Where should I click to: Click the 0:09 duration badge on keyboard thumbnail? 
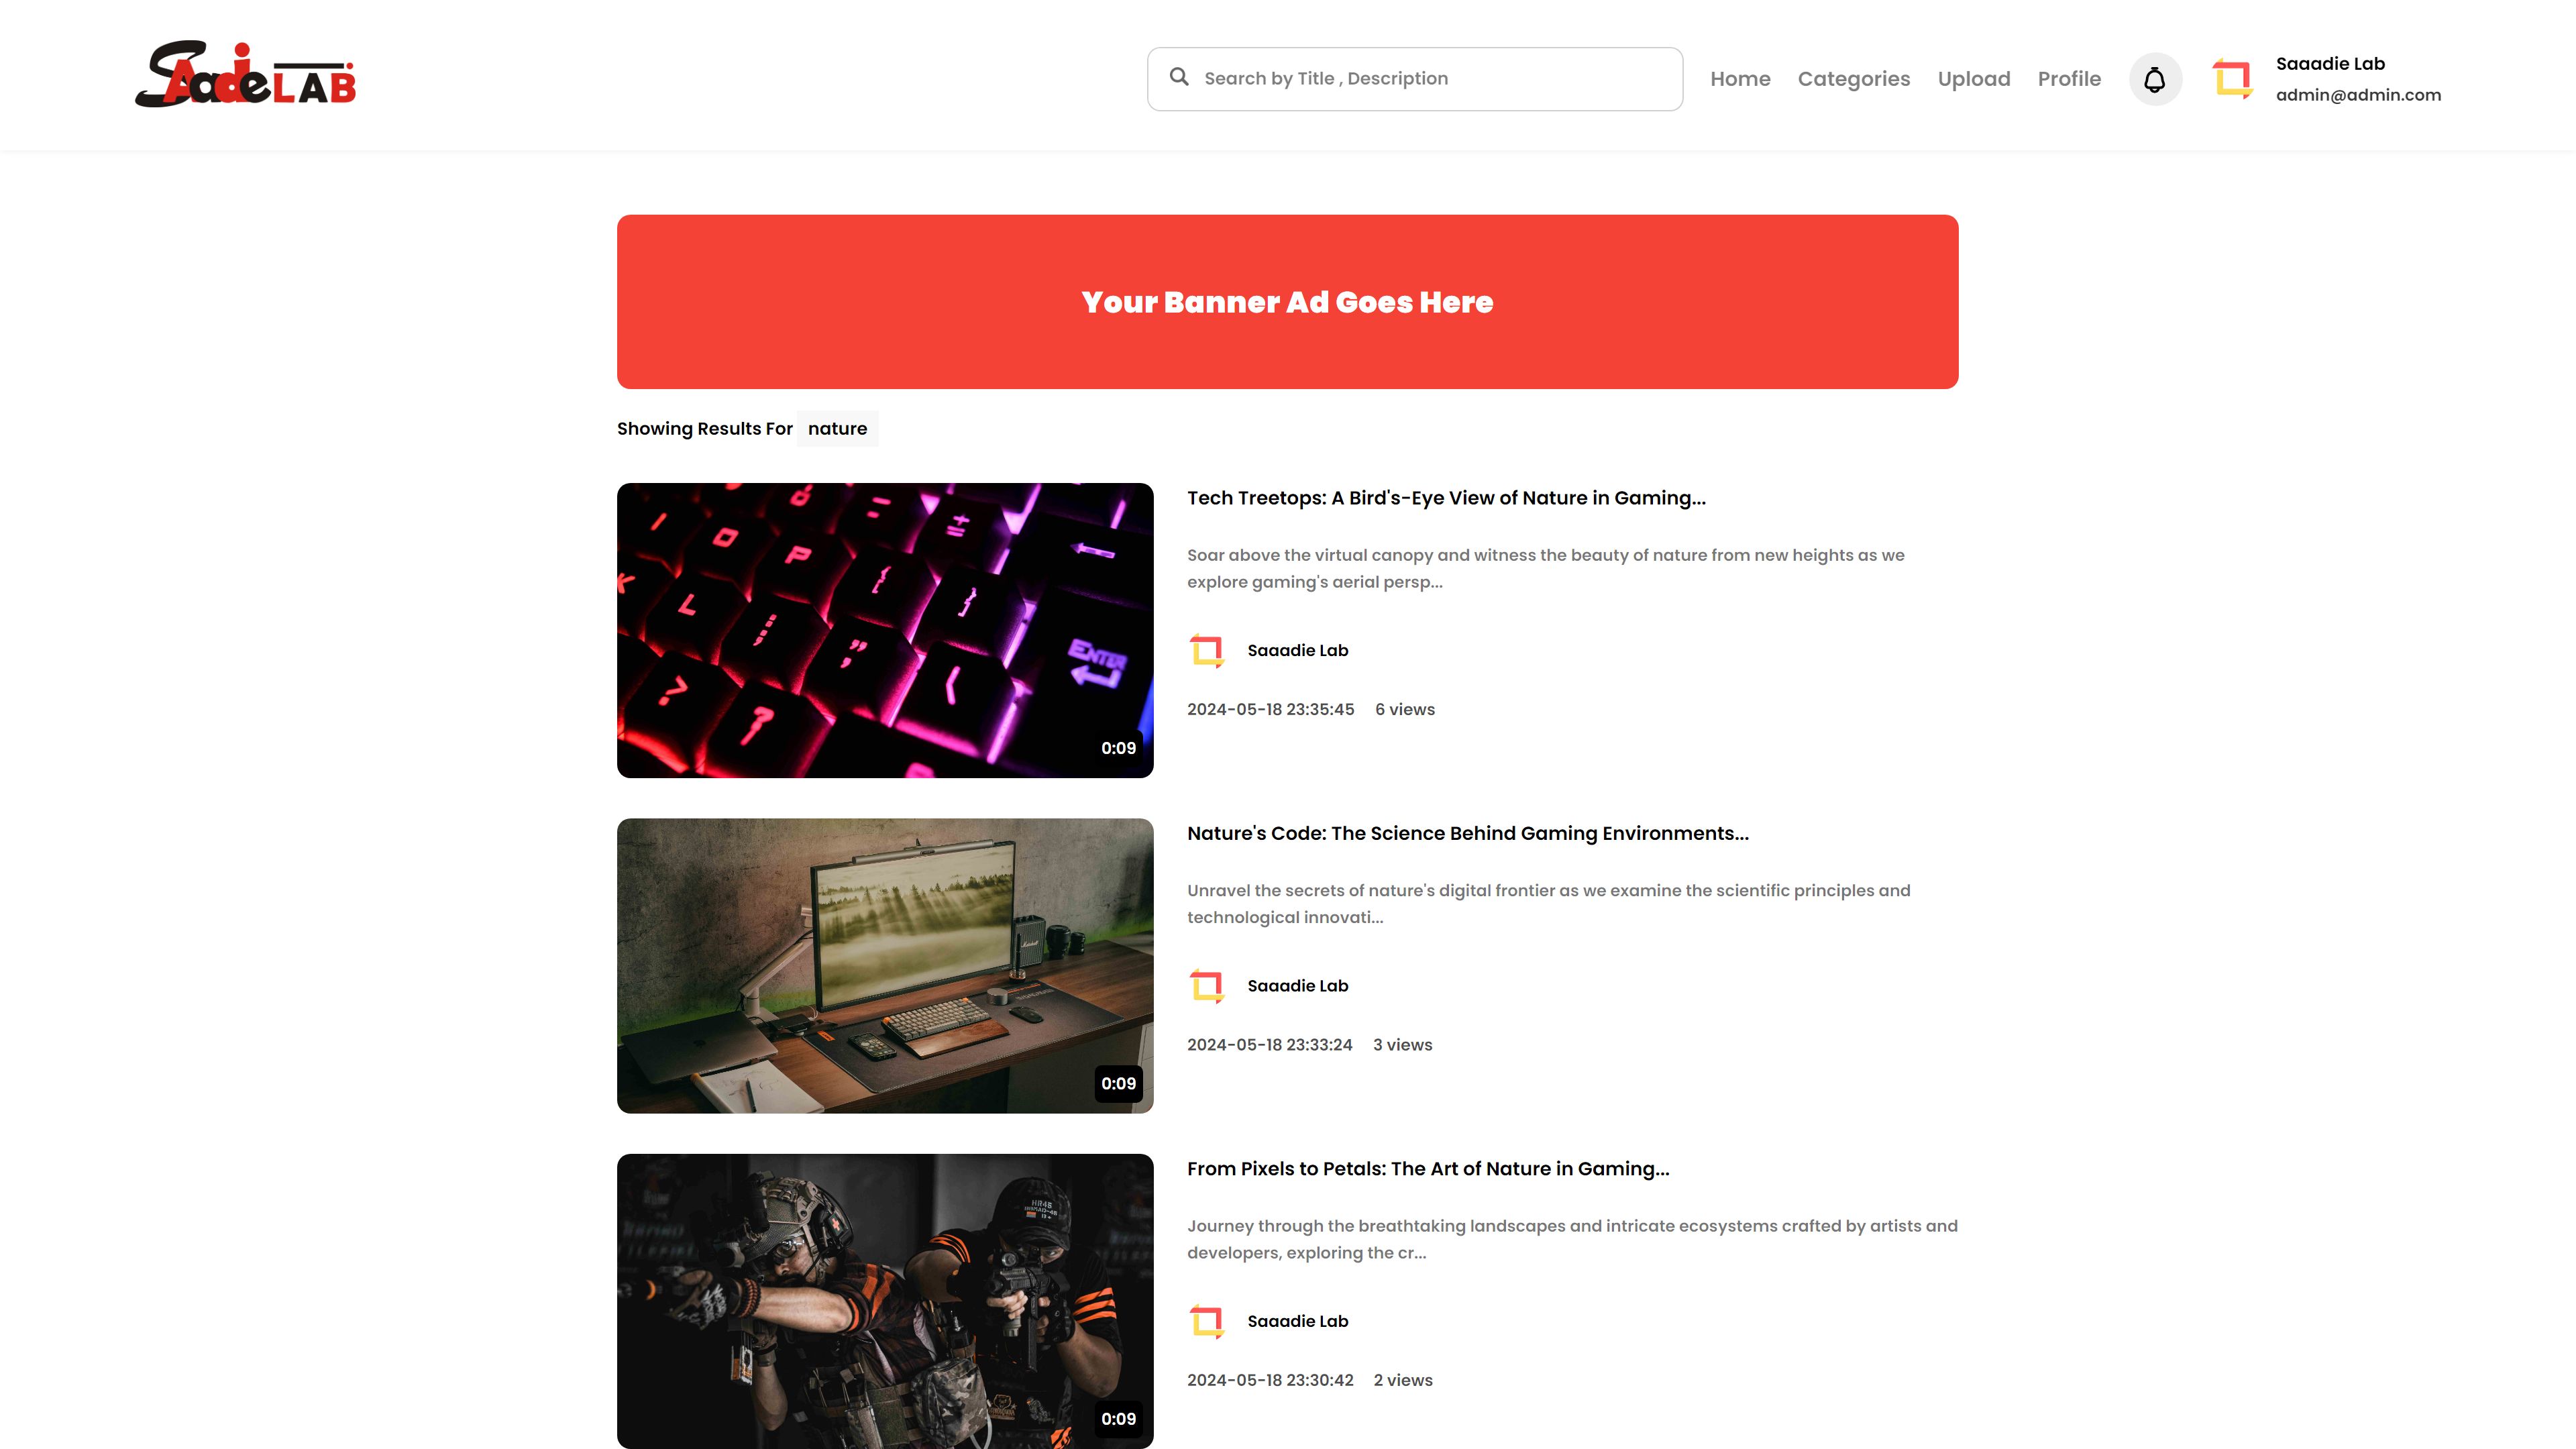click(1118, 748)
